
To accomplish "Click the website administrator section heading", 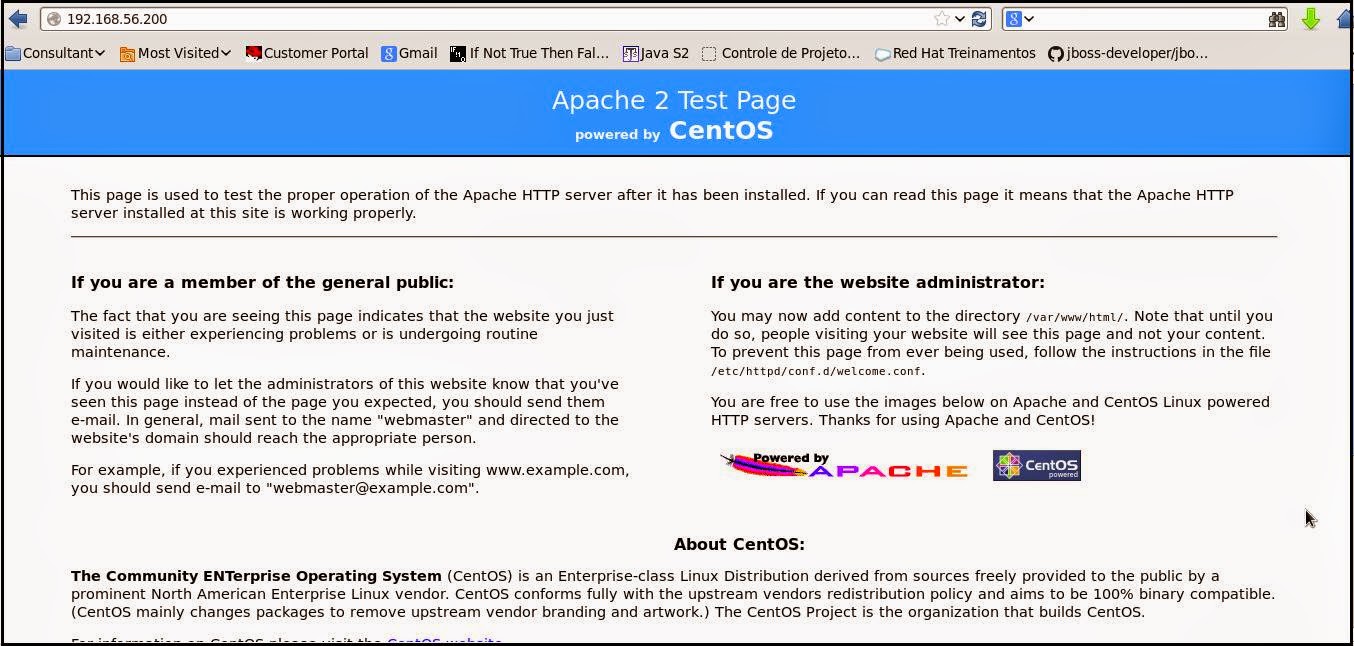I will pyautogui.click(x=878, y=282).
